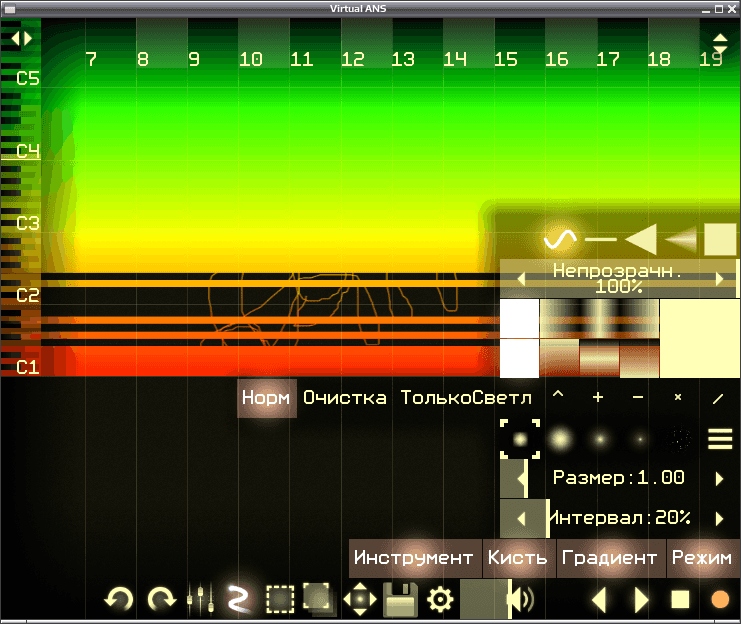Click the orange record circle button
The height and width of the screenshot is (624, 741).
click(720, 599)
